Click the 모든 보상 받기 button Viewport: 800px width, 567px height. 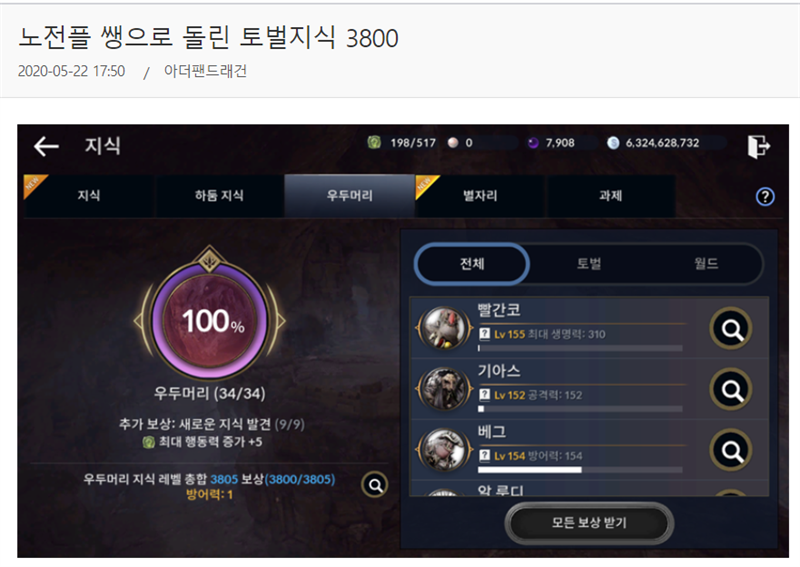589,523
